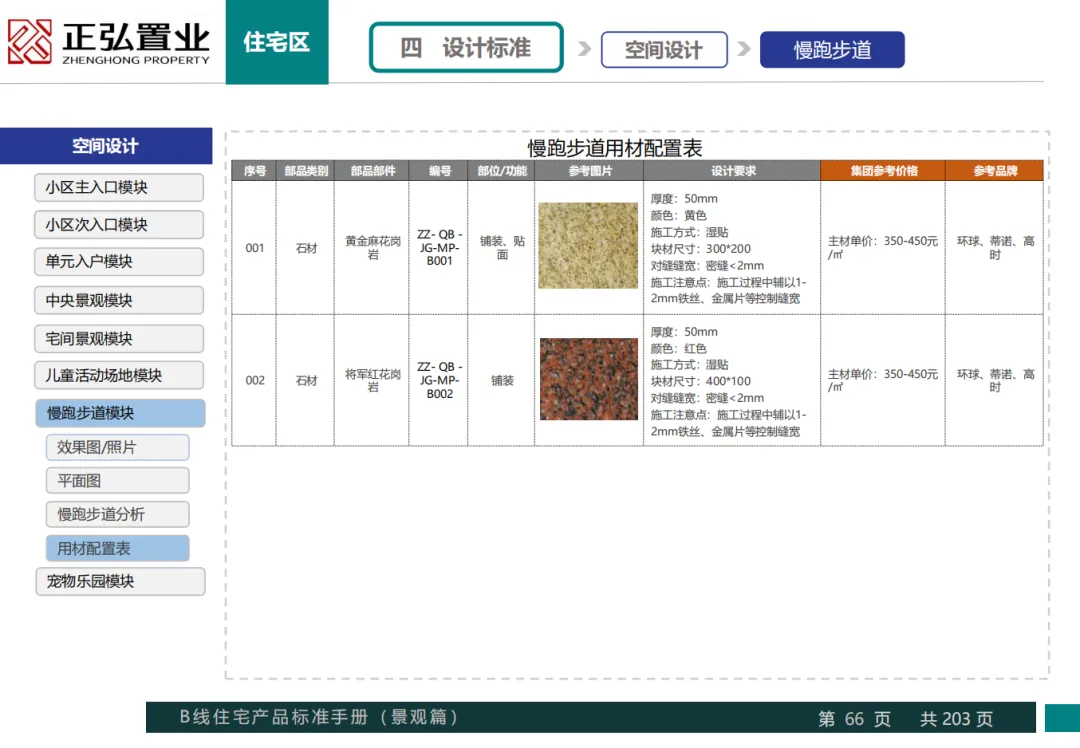1080x748 pixels.
Task: Click the 参考图片 column header
Action: tap(590, 170)
